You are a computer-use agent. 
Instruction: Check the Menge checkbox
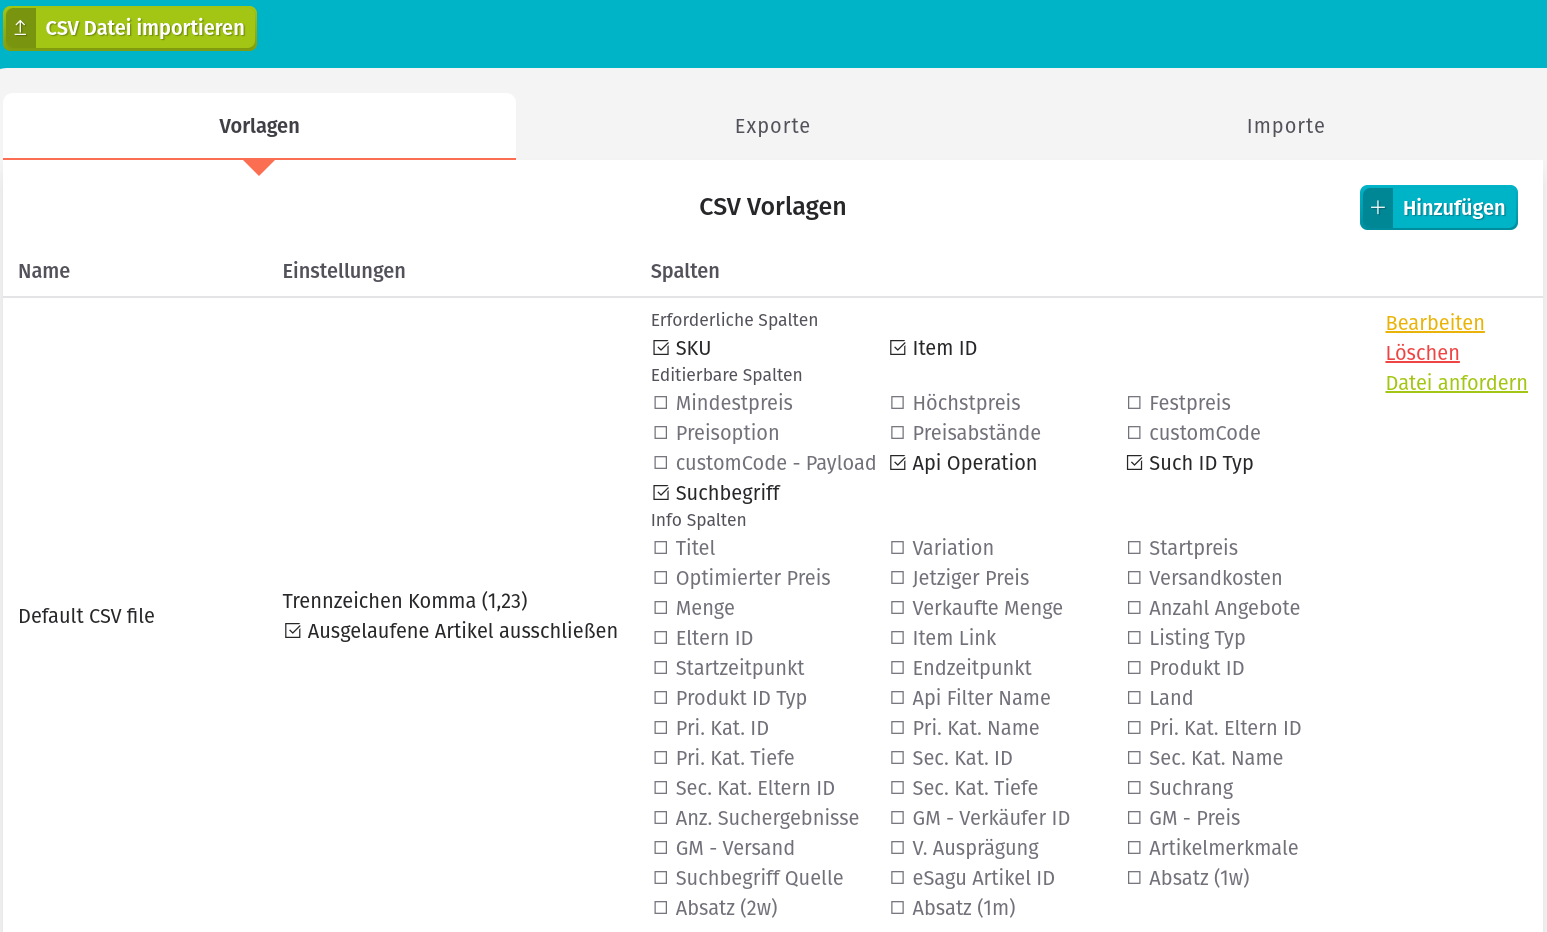point(661,608)
